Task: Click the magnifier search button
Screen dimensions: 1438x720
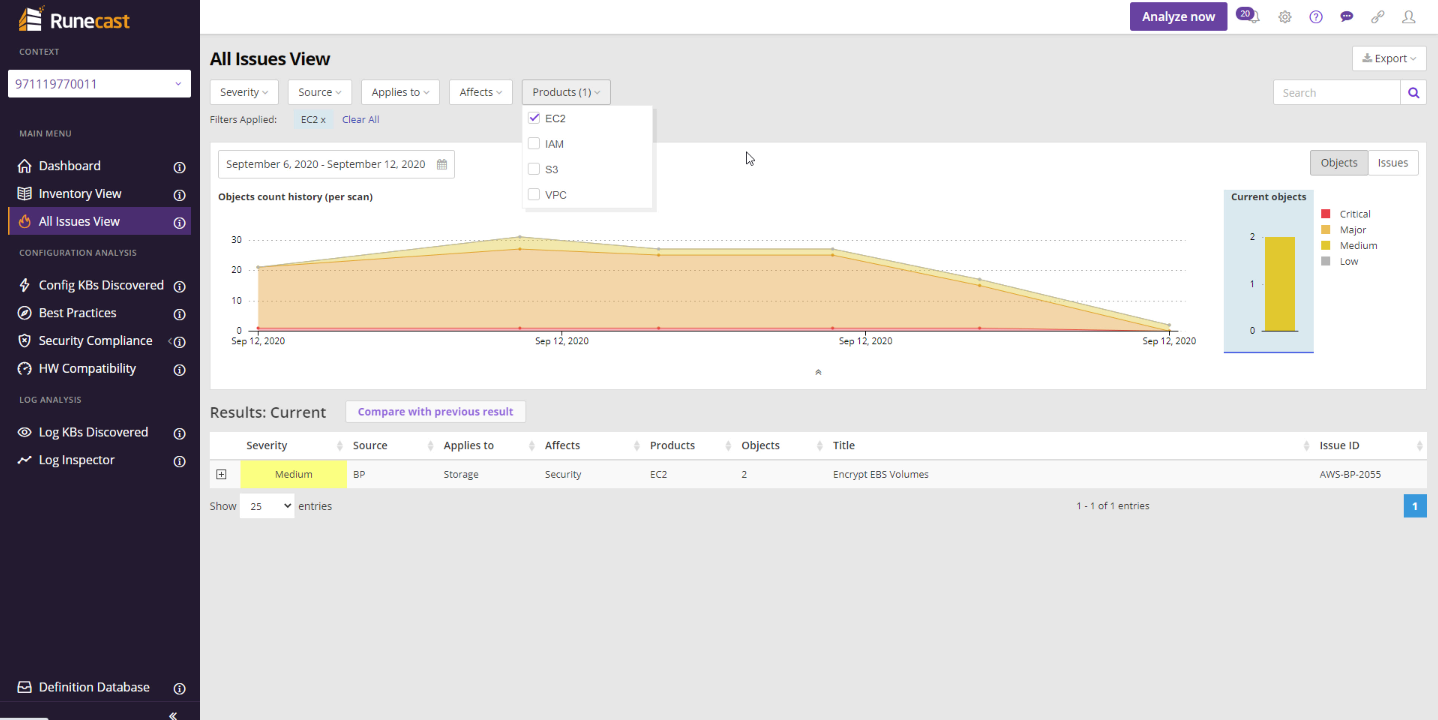Action: (x=1413, y=93)
